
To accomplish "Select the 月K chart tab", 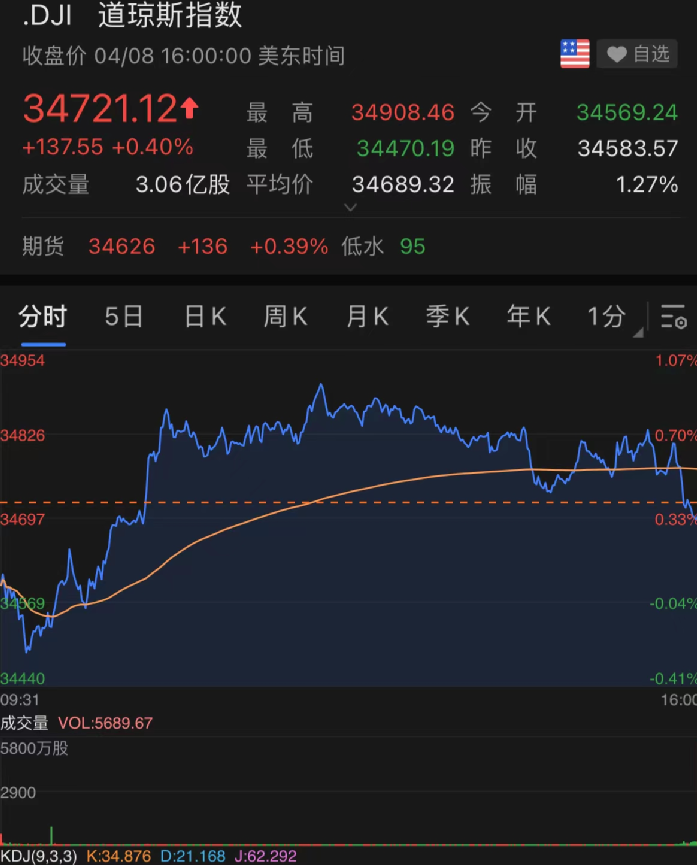I will pyautogui.click(x=366, y=317).
